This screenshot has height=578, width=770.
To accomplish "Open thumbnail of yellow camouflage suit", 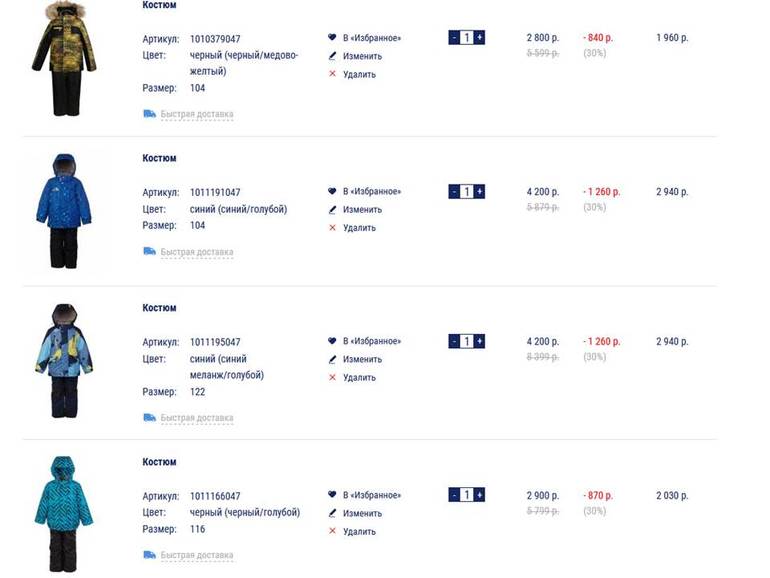I will pyautogui.click(x=64, y=58).
